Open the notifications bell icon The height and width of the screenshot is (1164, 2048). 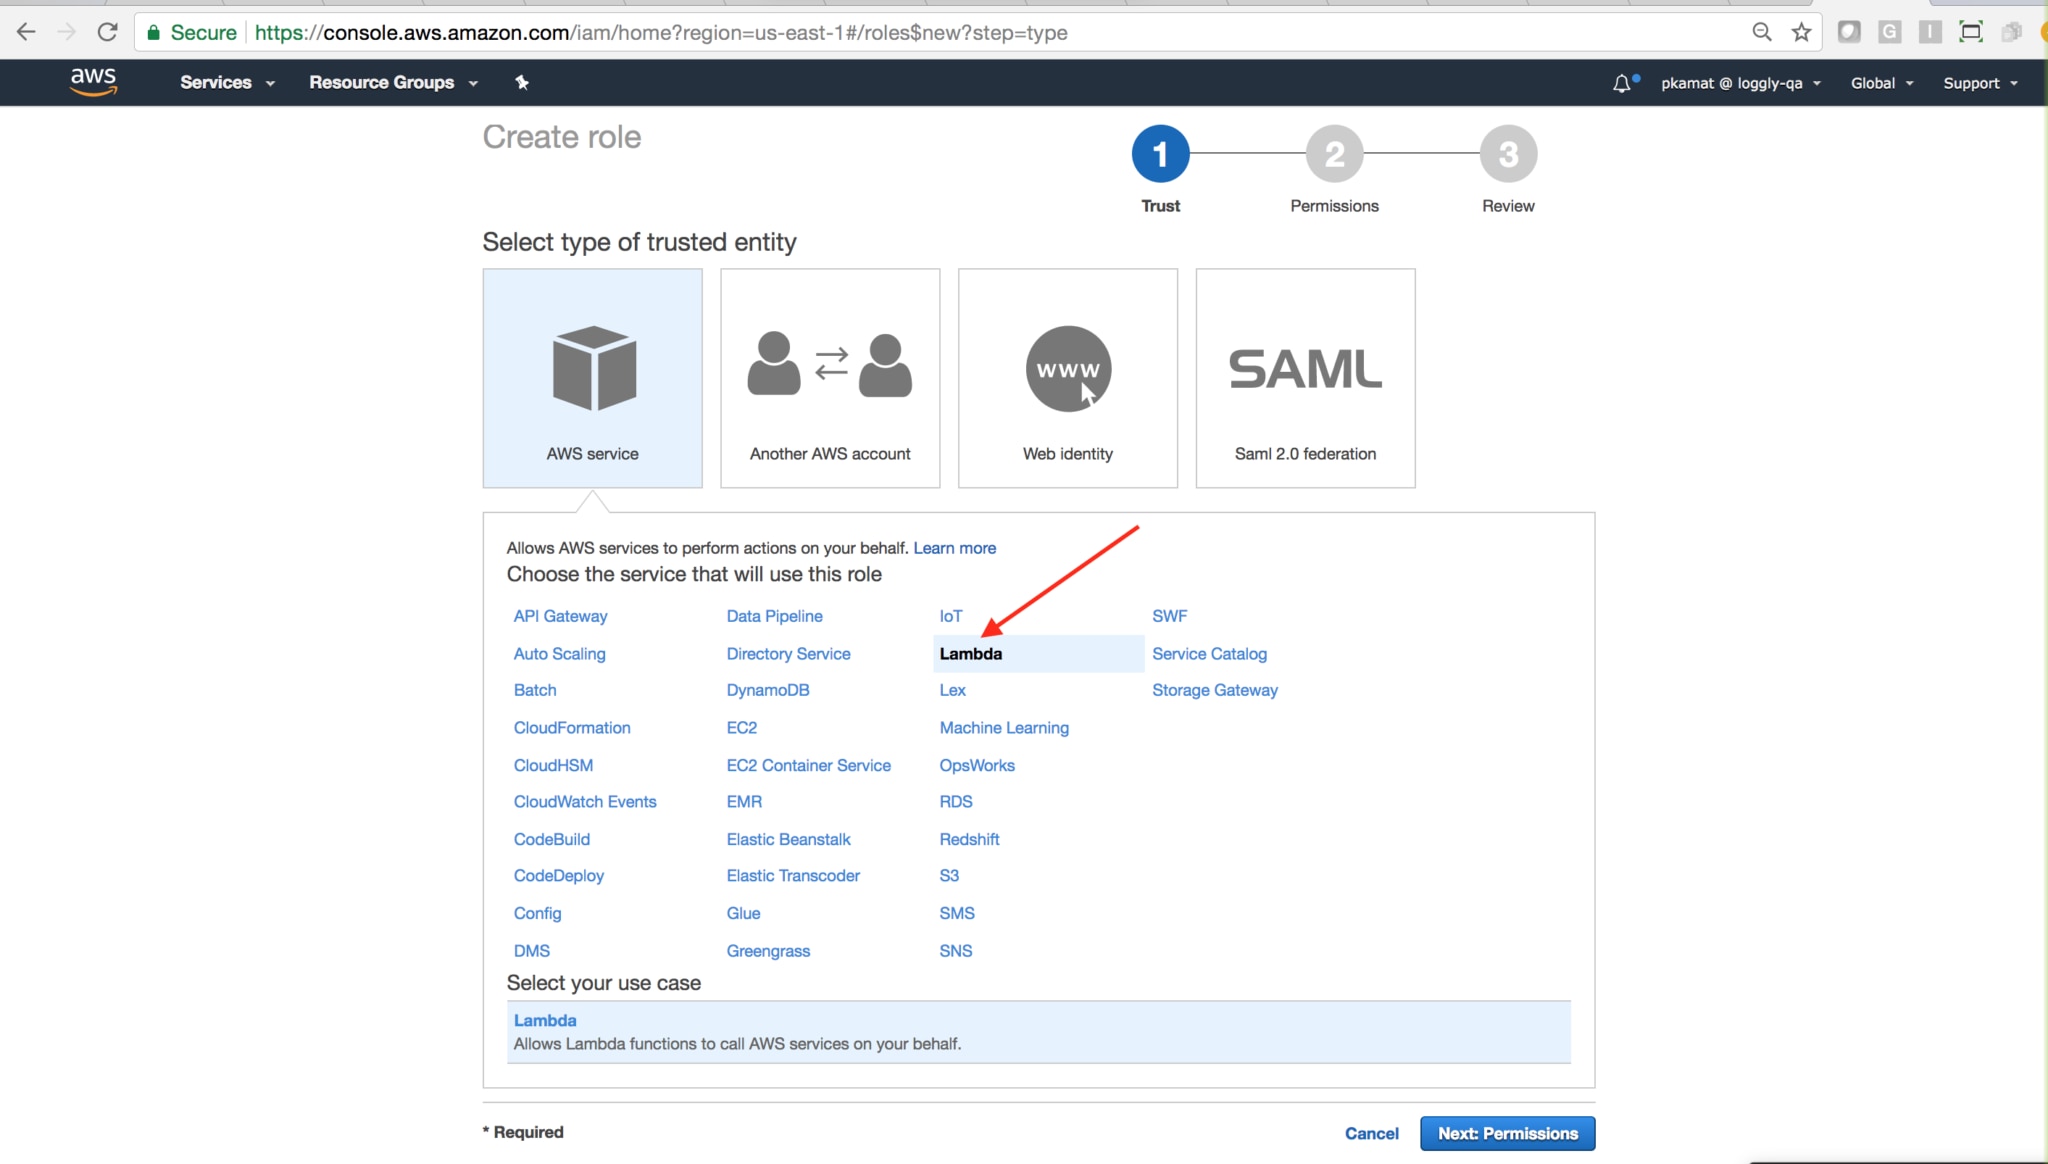coord(1621,83)
